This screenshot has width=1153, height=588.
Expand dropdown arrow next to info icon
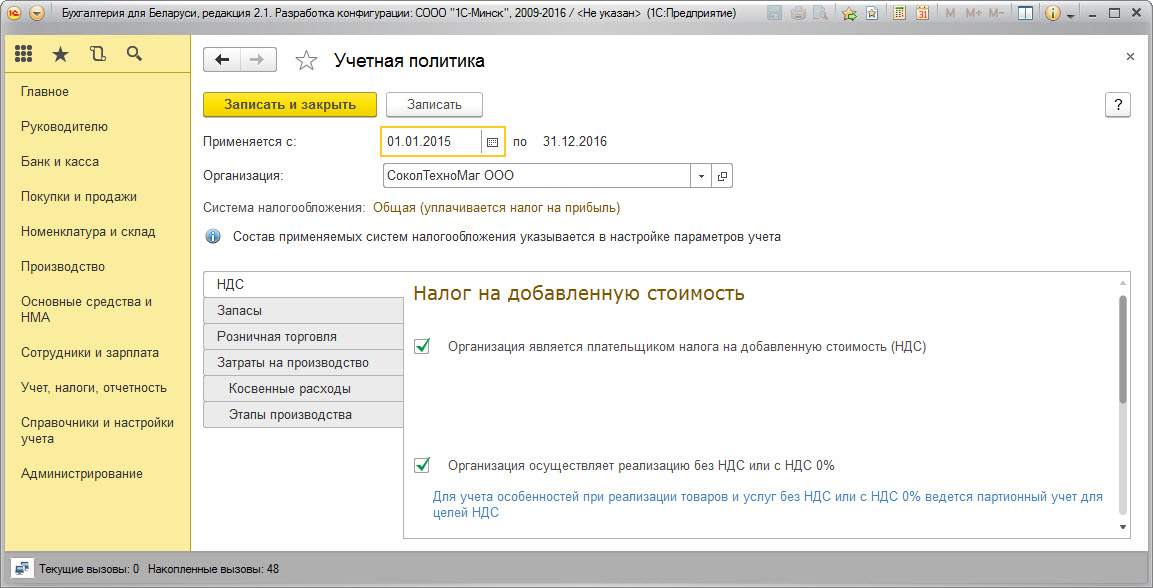(1071, 16)
